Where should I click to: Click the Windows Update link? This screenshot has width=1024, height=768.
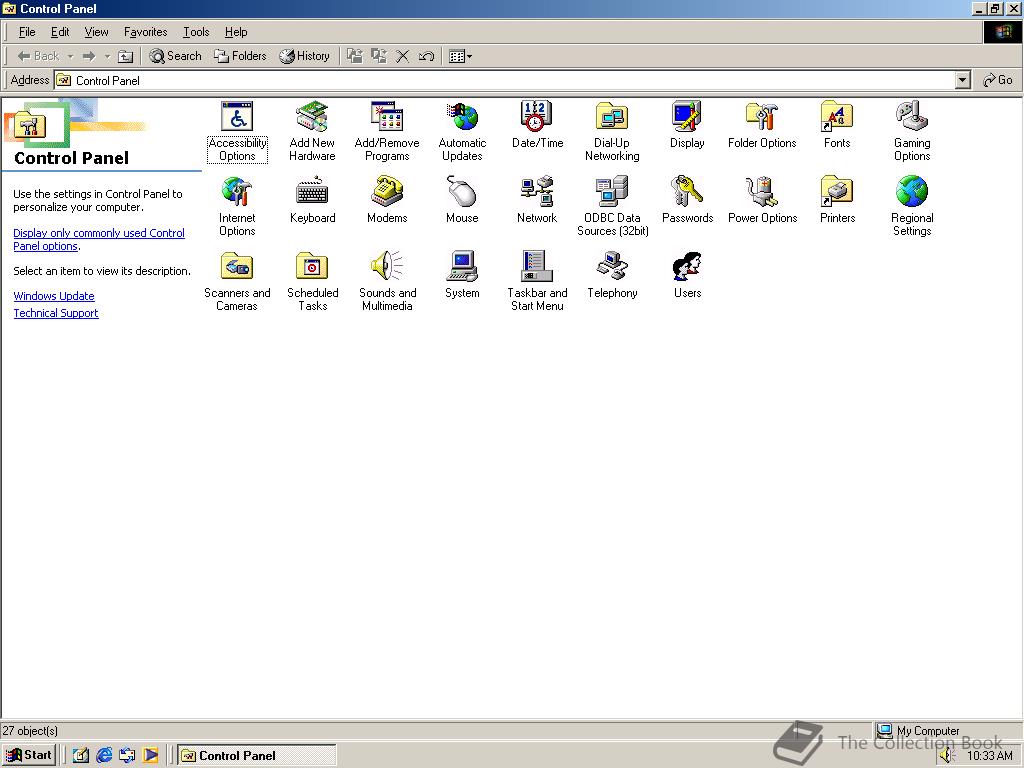pyautogui.click(x=53, y=296)
